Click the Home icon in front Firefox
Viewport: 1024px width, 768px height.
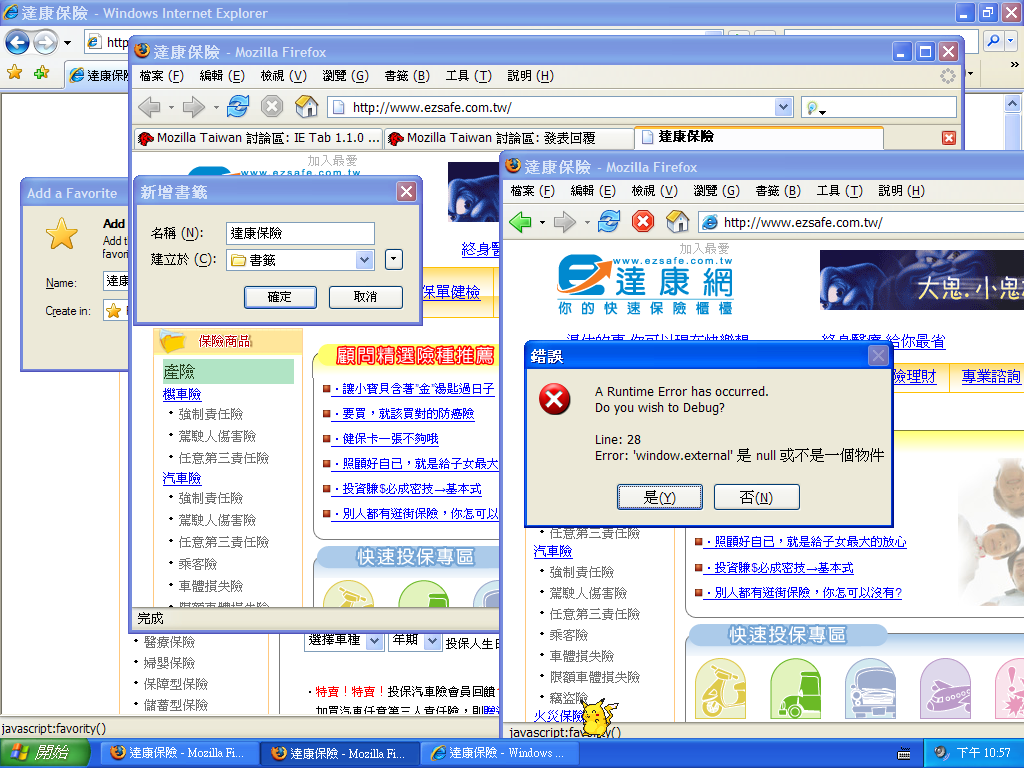(x=677, y=221)
